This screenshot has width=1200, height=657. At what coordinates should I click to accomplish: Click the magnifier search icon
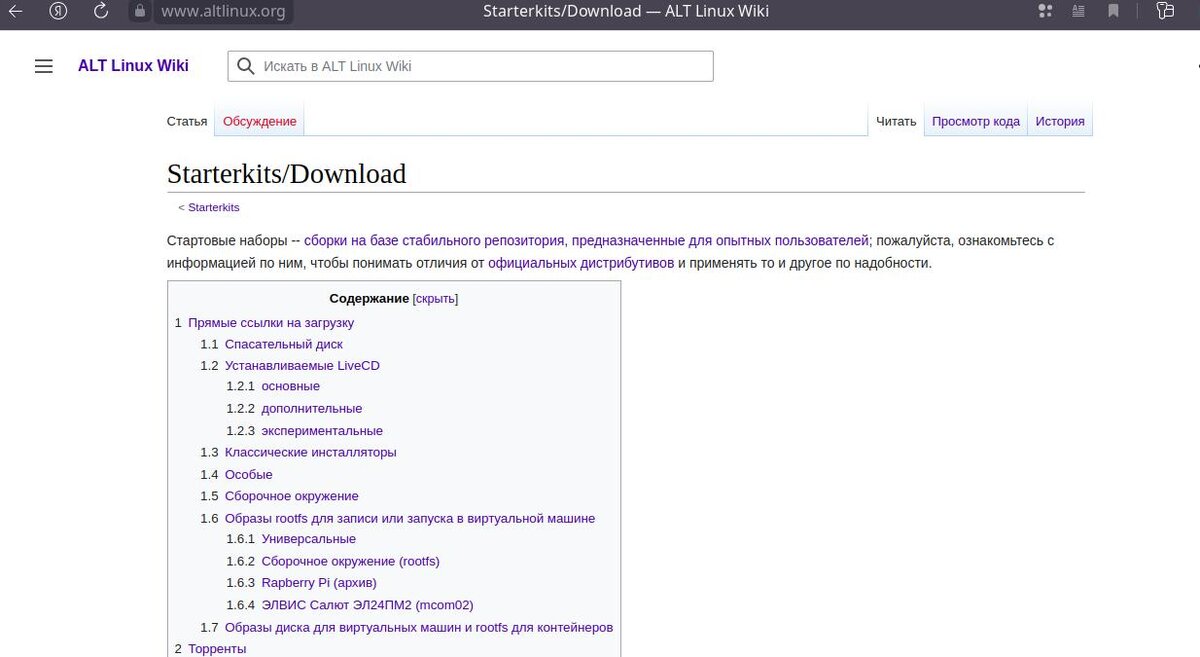[x=246, y=67]
